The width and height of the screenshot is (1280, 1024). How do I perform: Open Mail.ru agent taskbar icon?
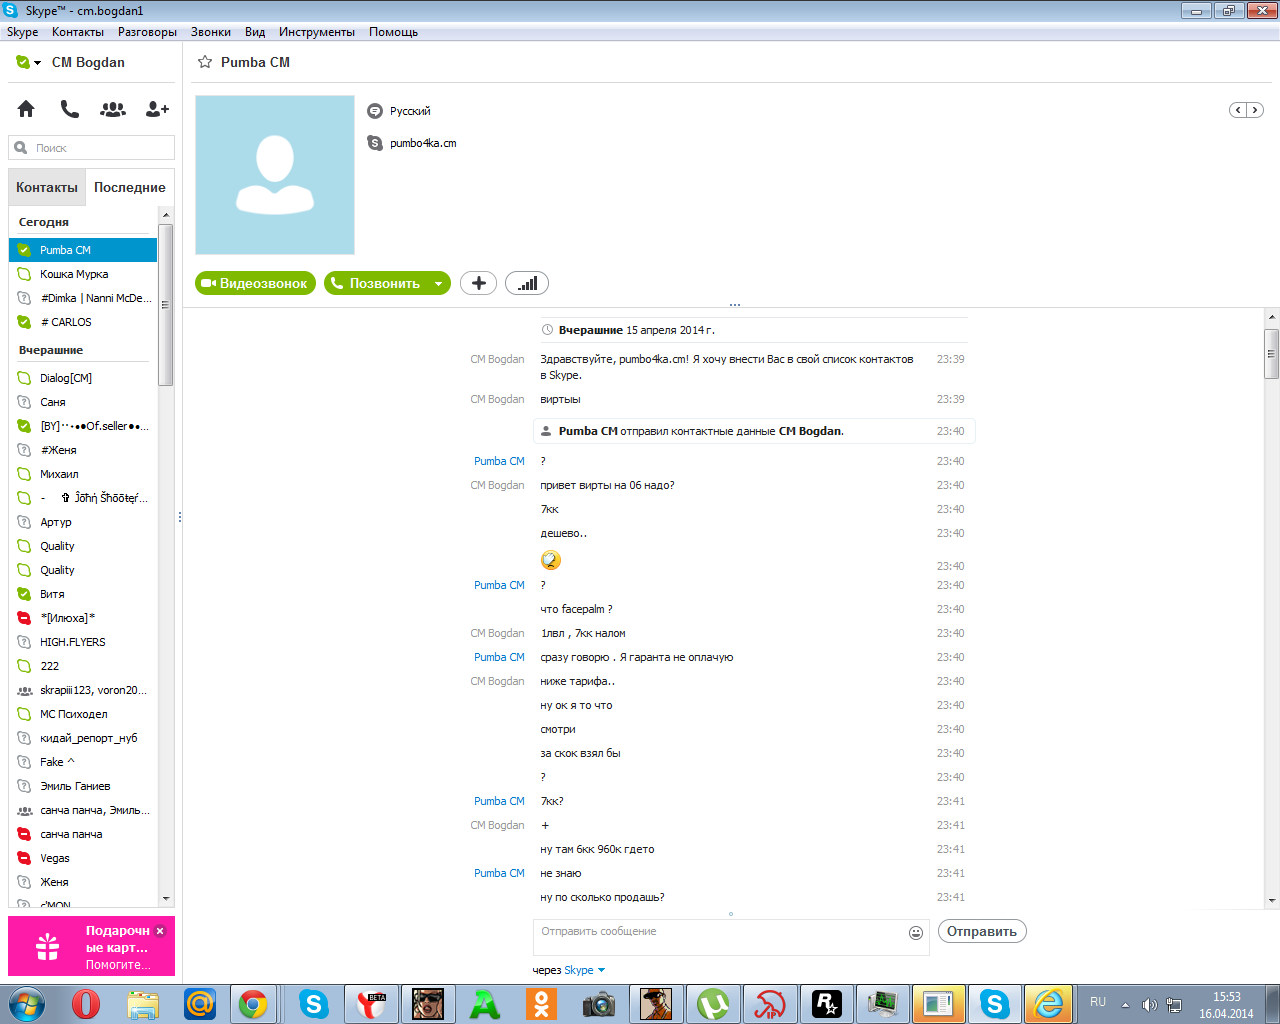point(200,1004)
